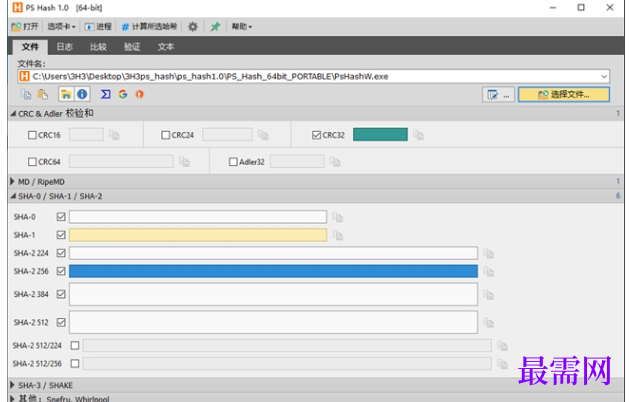The width and height of the screenshot is (630, 402).
Task: Click the Open (打开) toolbar button
Action: pyautogui.click(x=25, y=27)
